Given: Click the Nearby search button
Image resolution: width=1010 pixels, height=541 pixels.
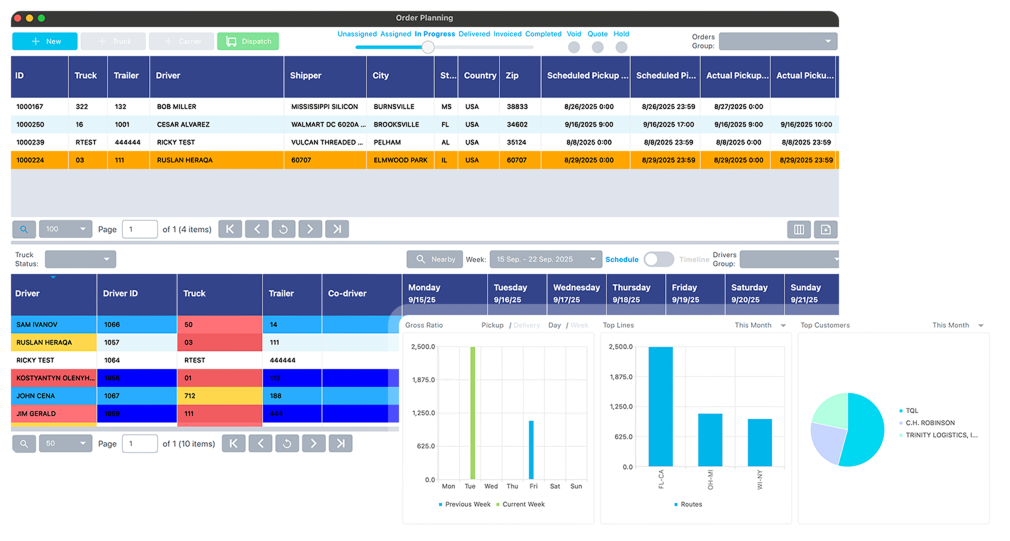Looking at the screenshot, I should tap(433, 259).
